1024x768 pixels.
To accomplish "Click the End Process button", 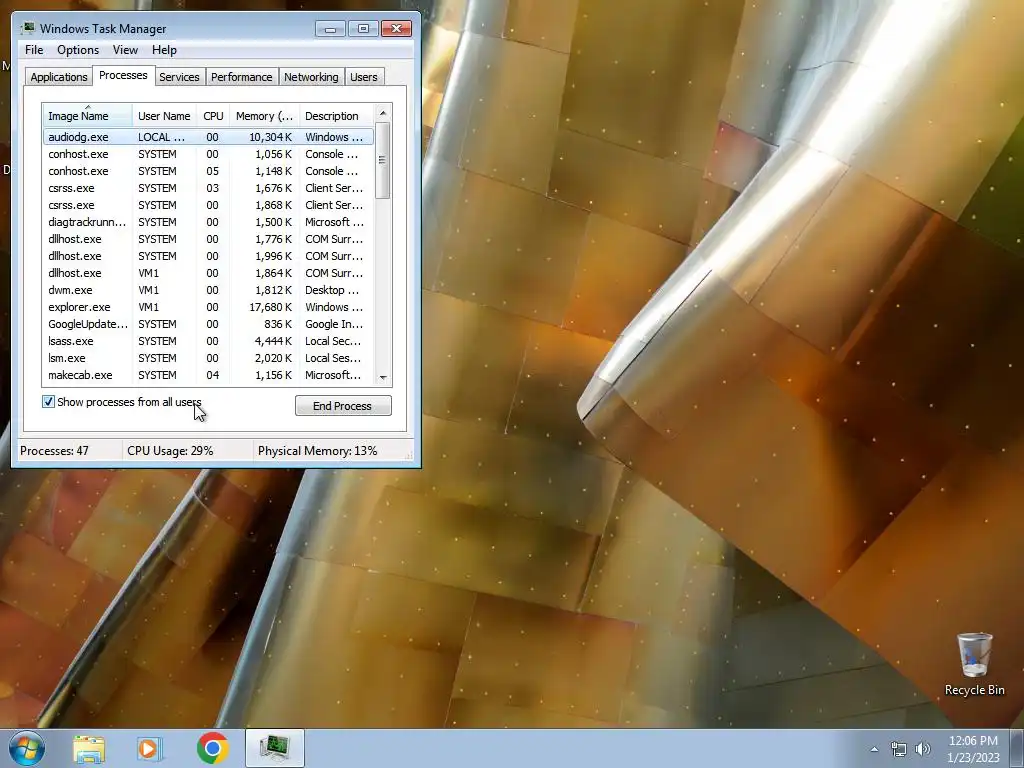I will (x=343, y=406).
